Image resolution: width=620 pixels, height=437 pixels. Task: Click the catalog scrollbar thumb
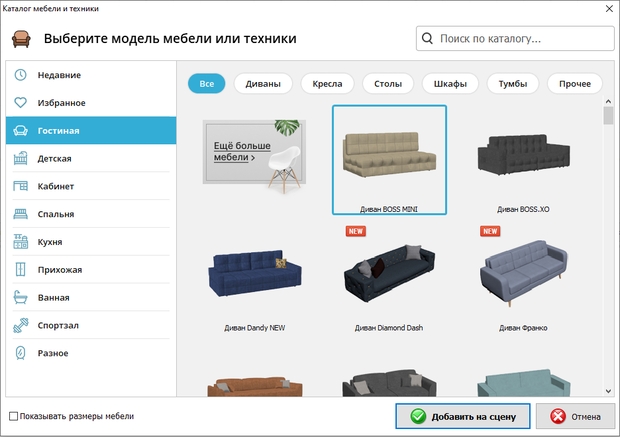(608, 115)
